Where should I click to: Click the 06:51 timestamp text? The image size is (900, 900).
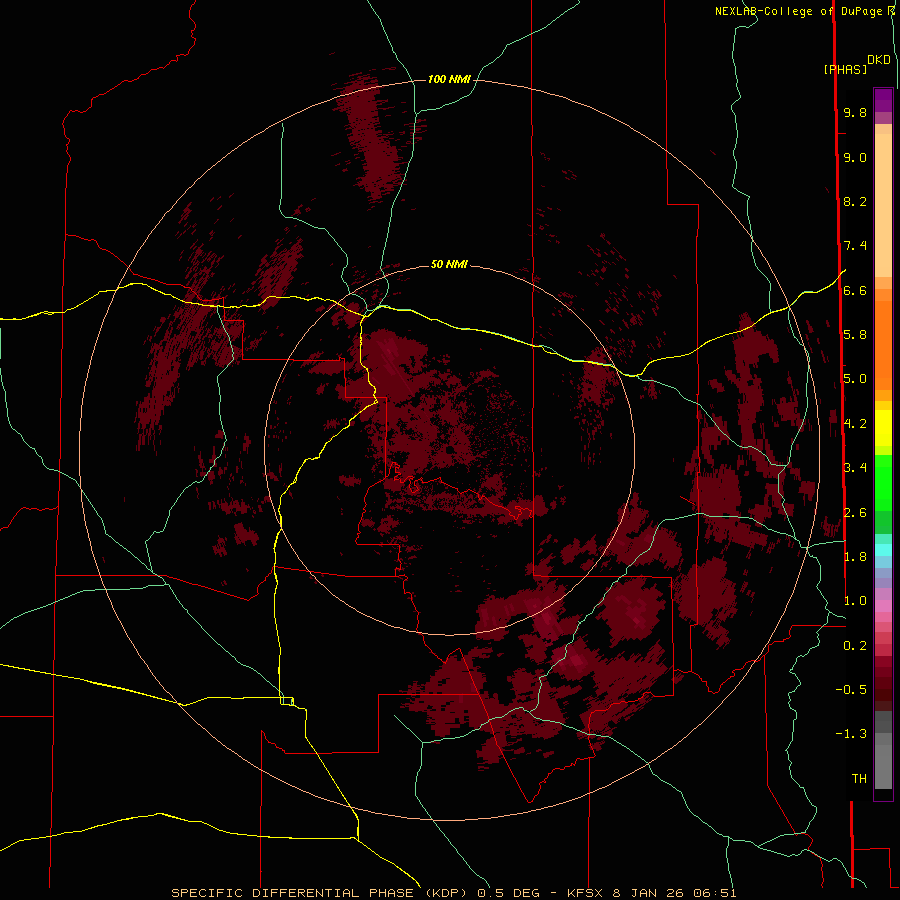715,893
